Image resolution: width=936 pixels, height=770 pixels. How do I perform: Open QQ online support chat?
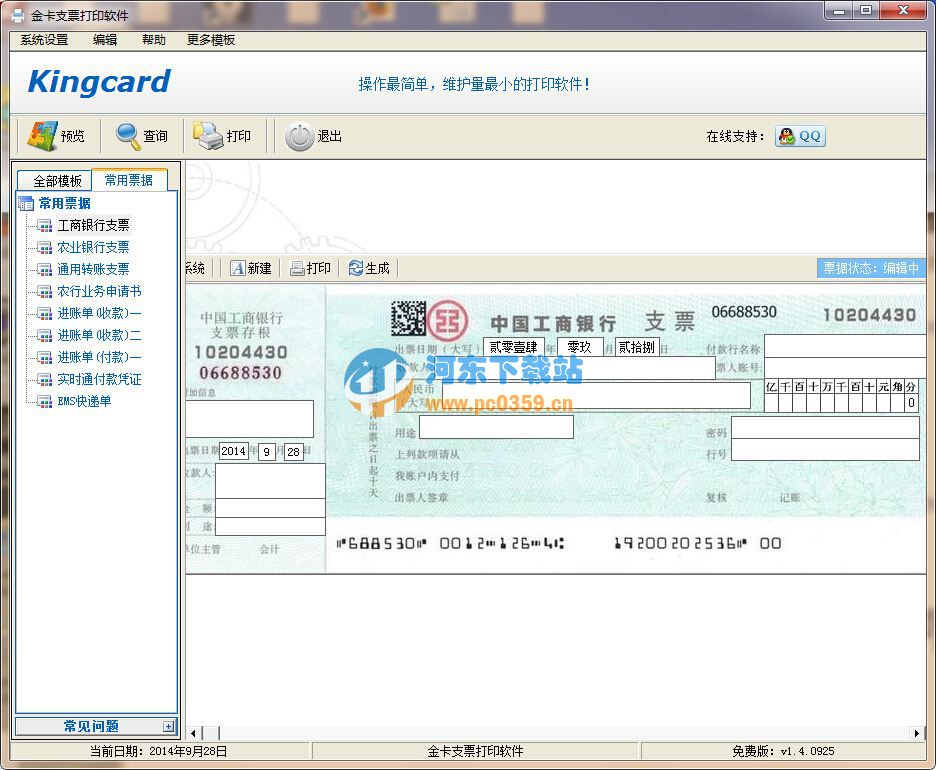[800, 136]
